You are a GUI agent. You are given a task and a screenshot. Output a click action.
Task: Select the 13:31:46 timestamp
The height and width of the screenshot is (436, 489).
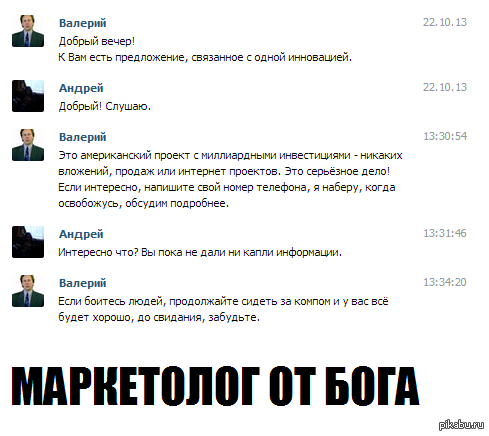445,233
